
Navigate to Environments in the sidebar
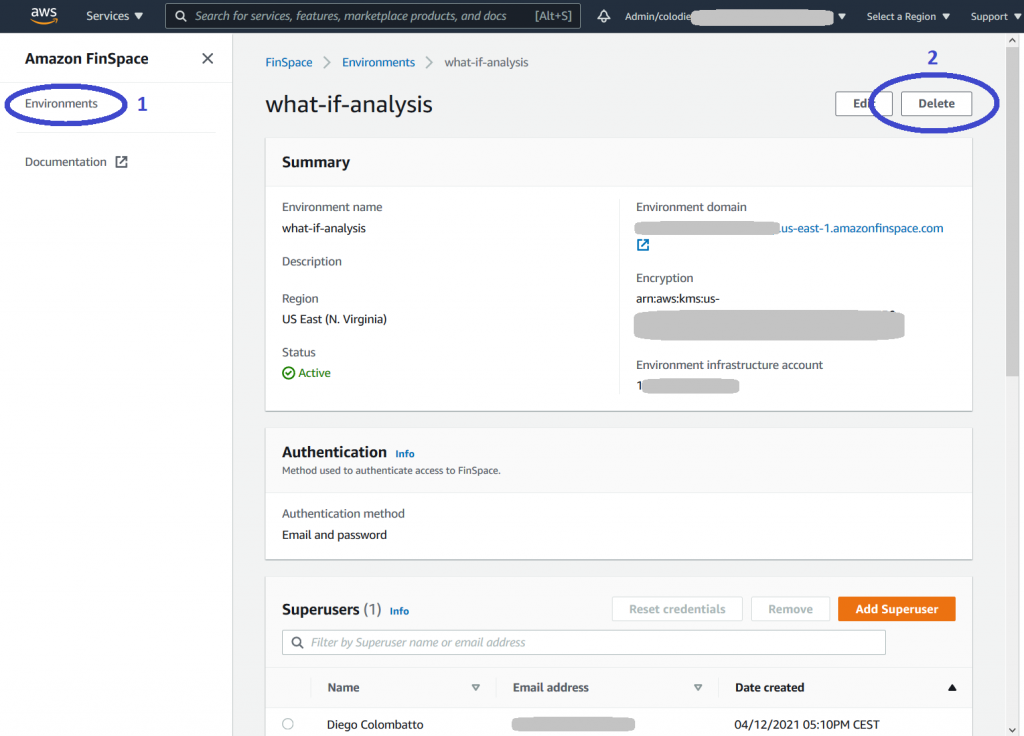62,103
